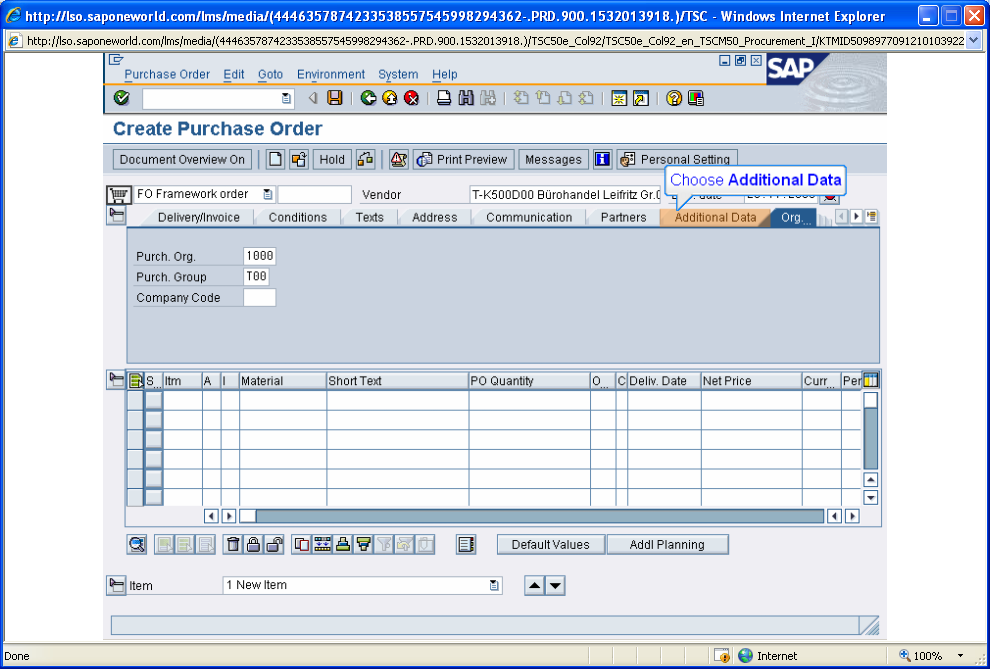Screen dimensions: 990x669
Task: Click the Create new session icon
Action: pos(619,98)
